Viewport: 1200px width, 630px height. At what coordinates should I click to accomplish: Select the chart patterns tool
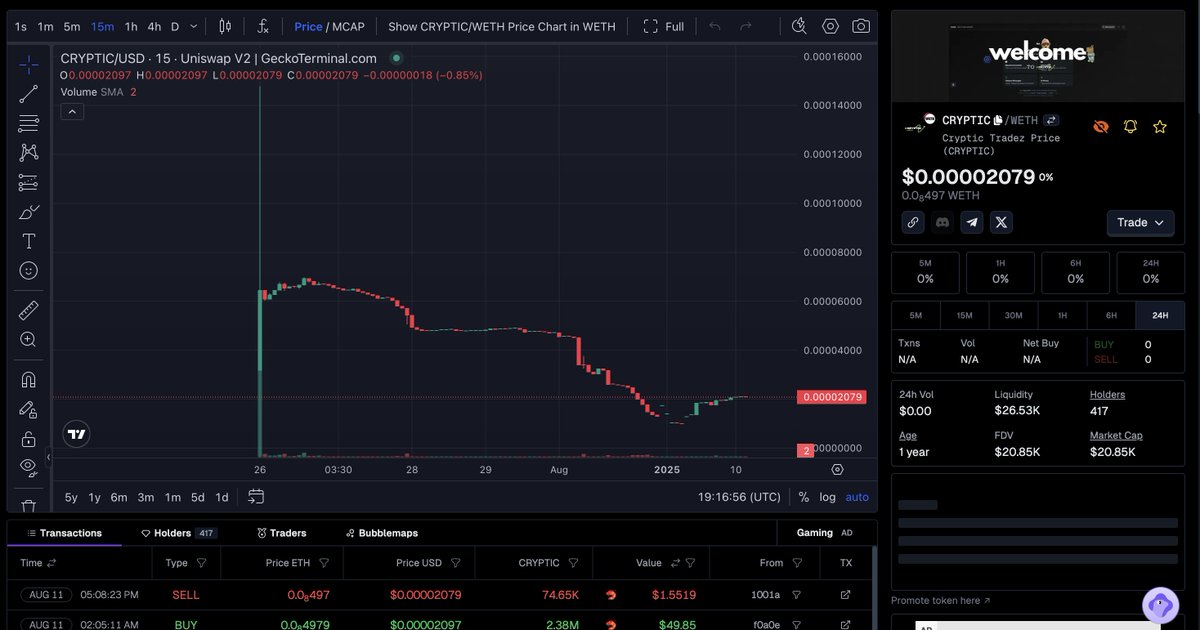[x=28, y=153]
